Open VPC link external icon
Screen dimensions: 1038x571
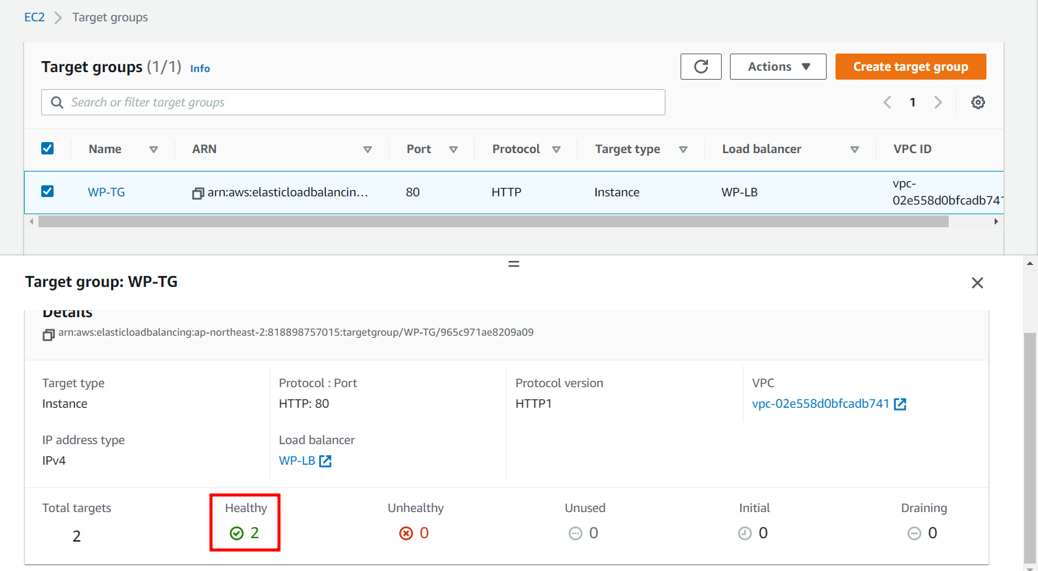click(900, 404)
